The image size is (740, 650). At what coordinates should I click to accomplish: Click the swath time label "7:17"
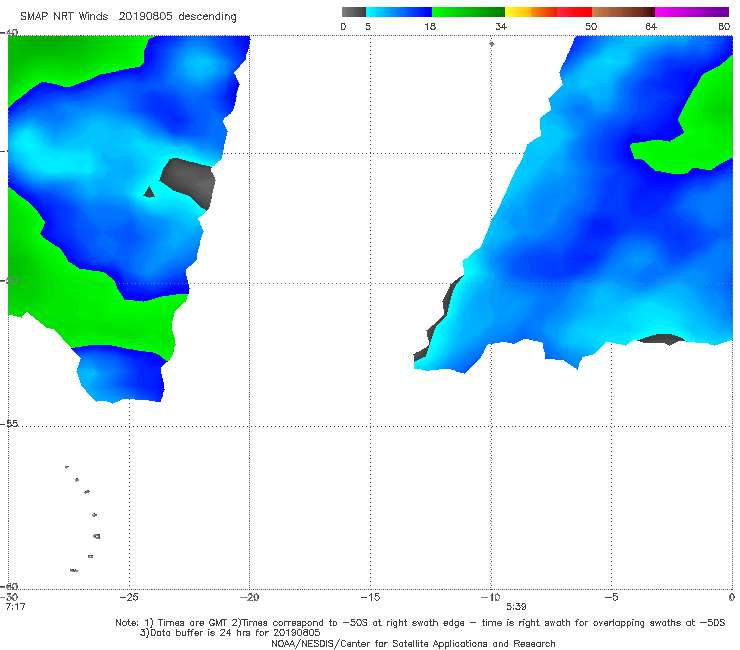click(x=15, y=607)
